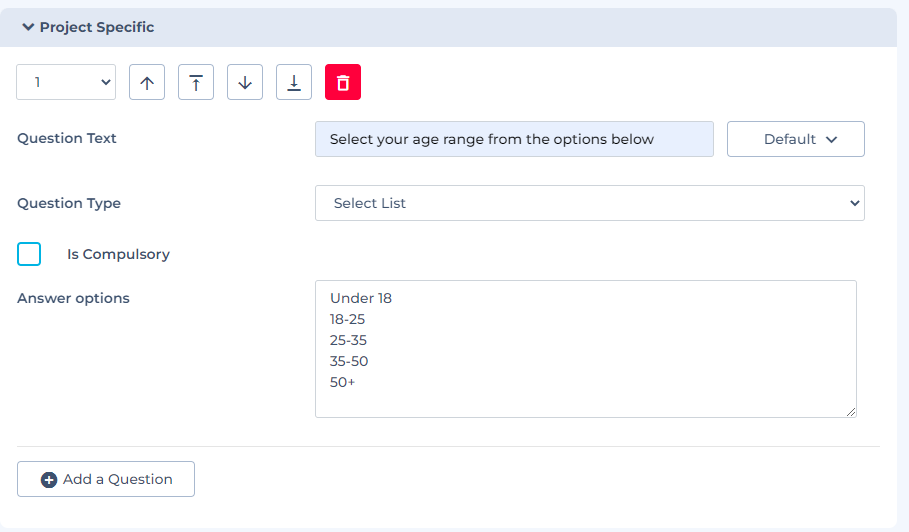Move question to the top

coord(196,82)
